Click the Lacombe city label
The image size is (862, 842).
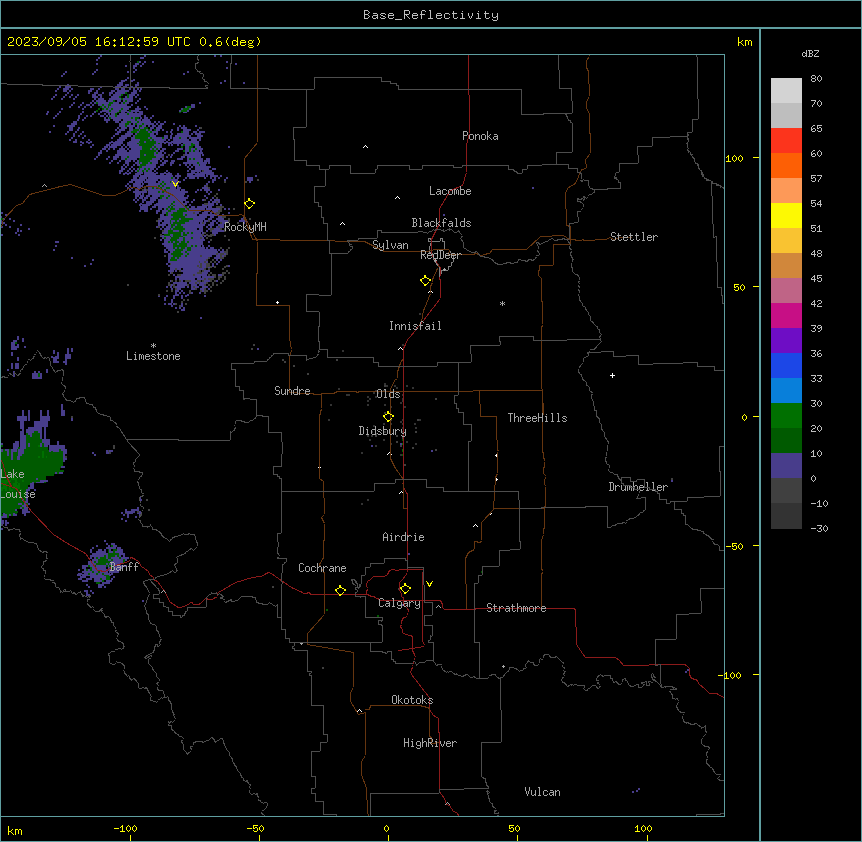[450, 191]
